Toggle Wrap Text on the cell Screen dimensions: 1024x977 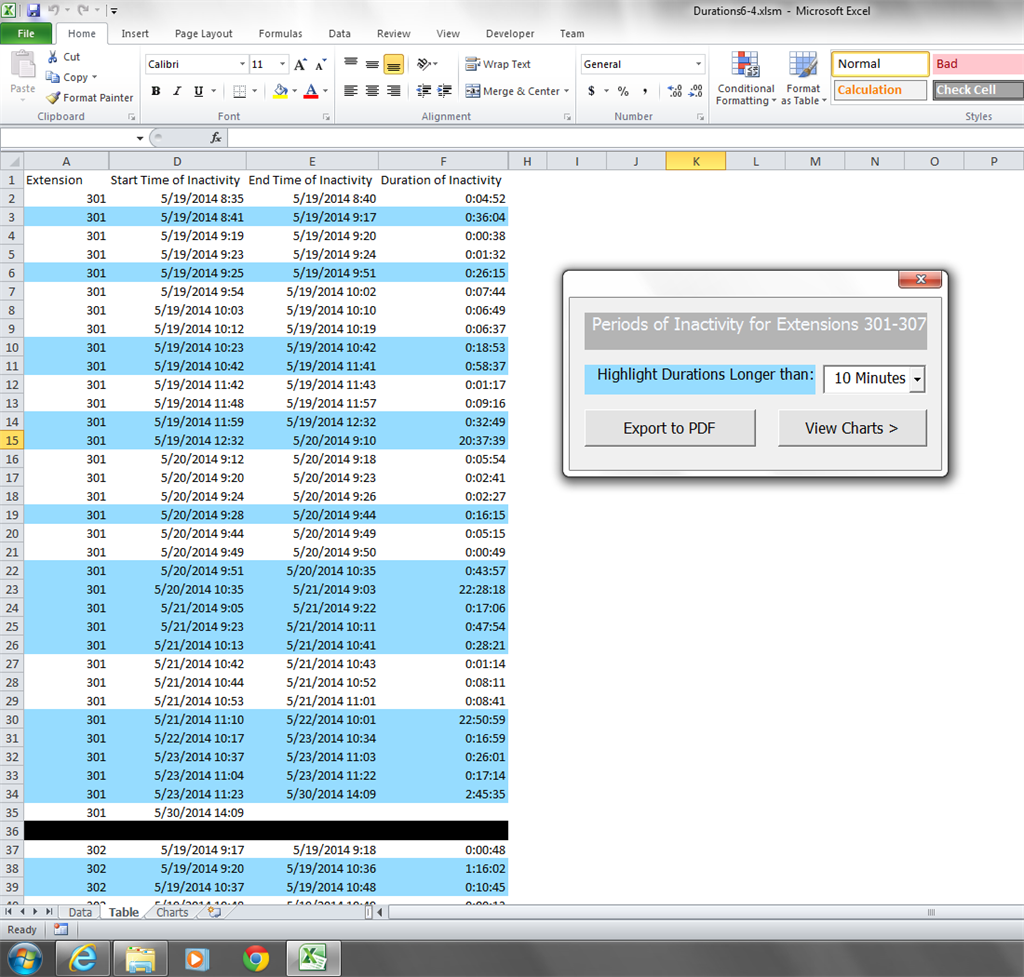click(x=498, y=65)
